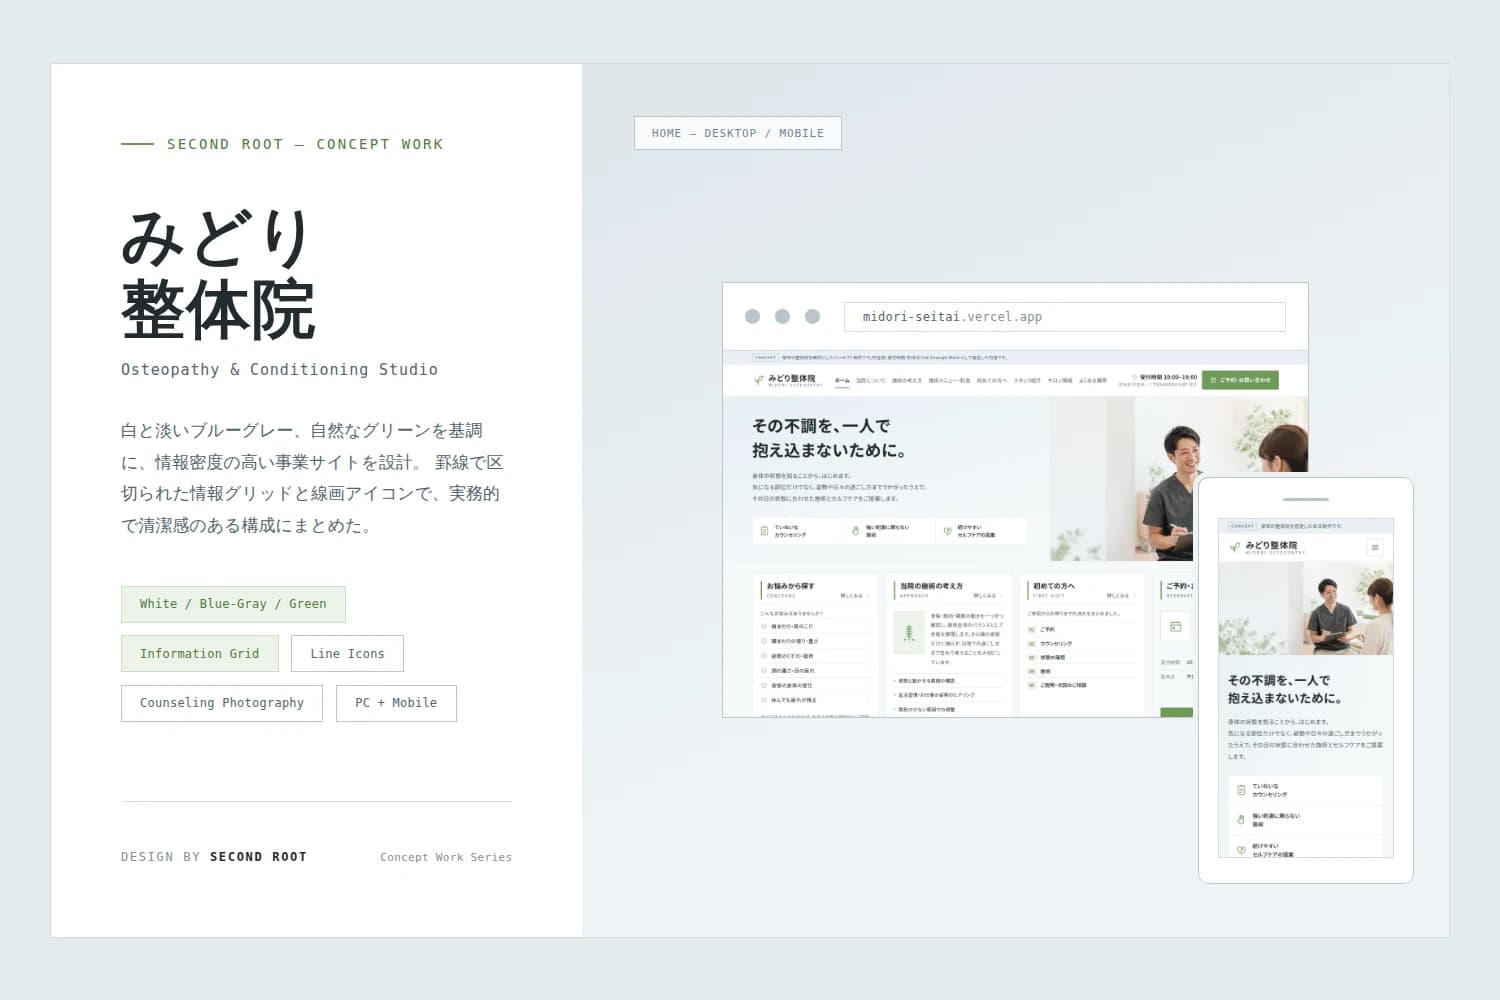Click Osteopathy & Conditioning Studio subtitle
Viewport: 1500px width, 1000px height.
279,370
